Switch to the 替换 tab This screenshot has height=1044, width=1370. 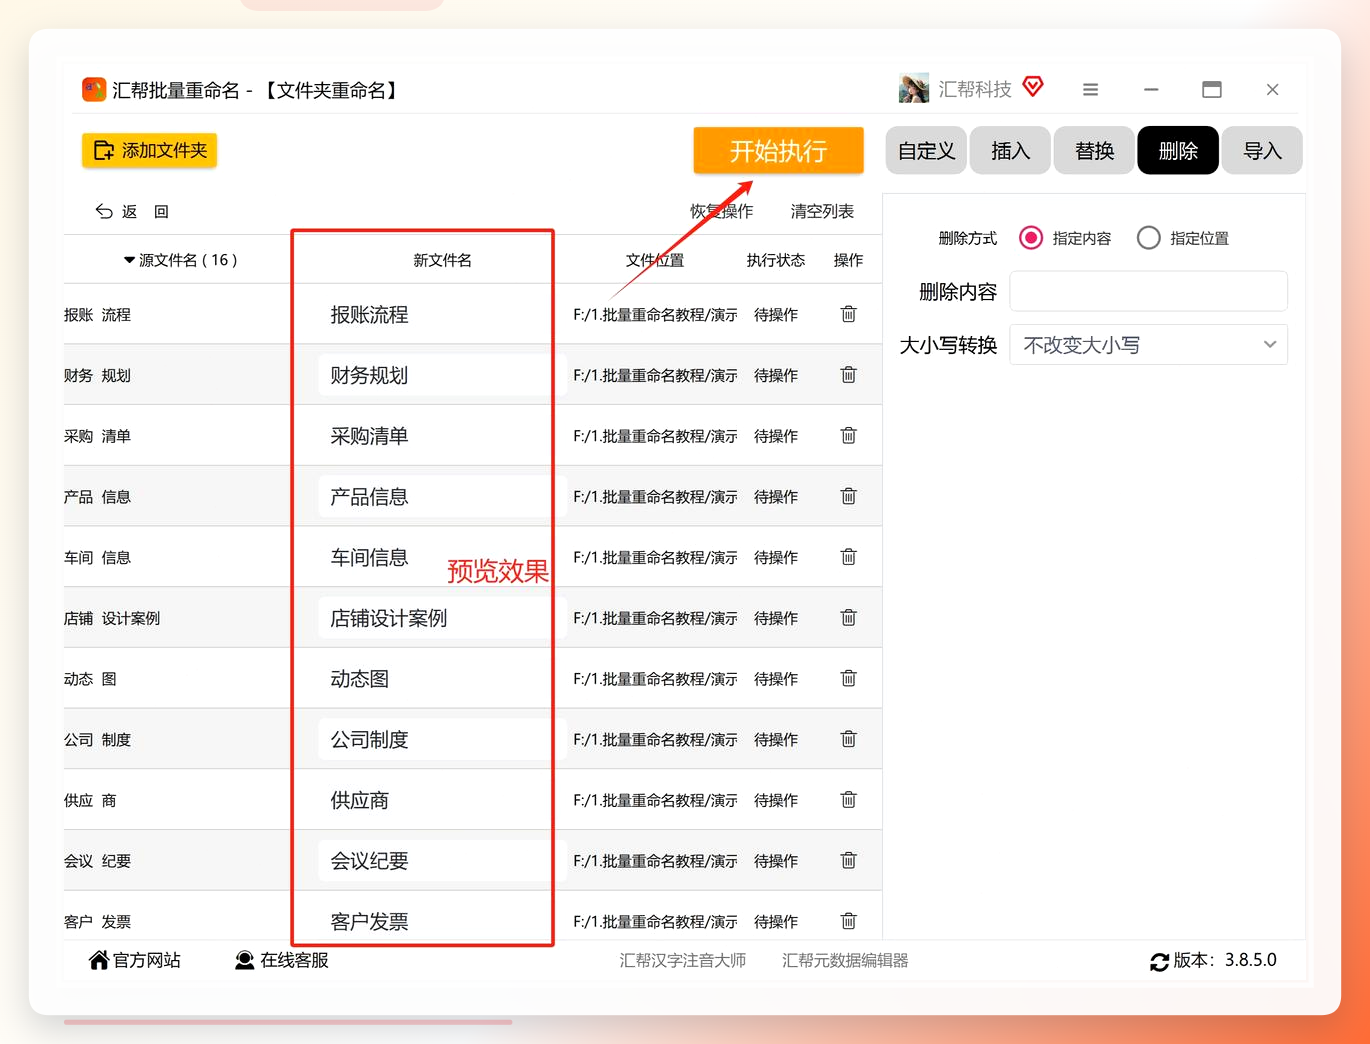pos(1094,151)
